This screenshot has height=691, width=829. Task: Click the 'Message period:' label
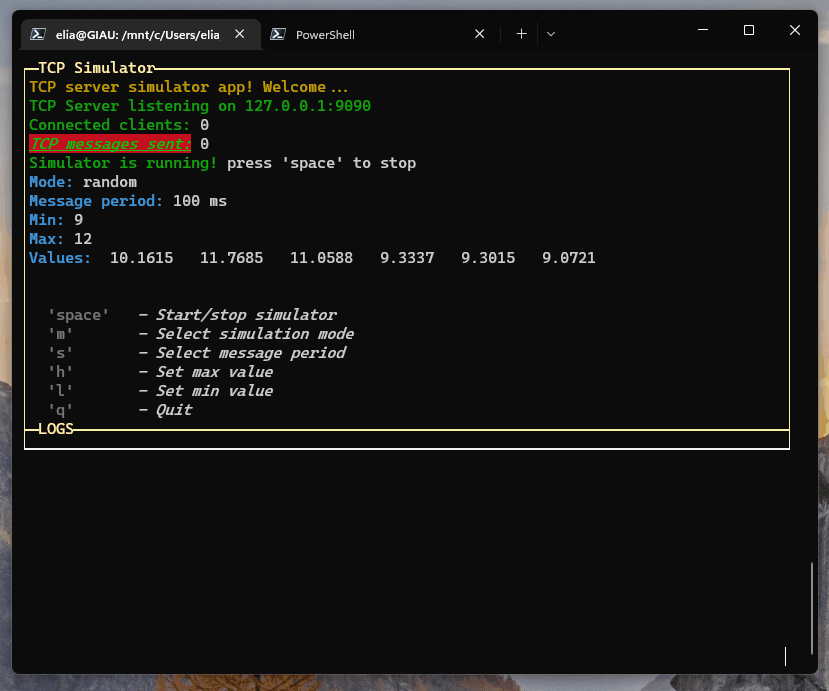pyautogui.click(x=96, y=201)
